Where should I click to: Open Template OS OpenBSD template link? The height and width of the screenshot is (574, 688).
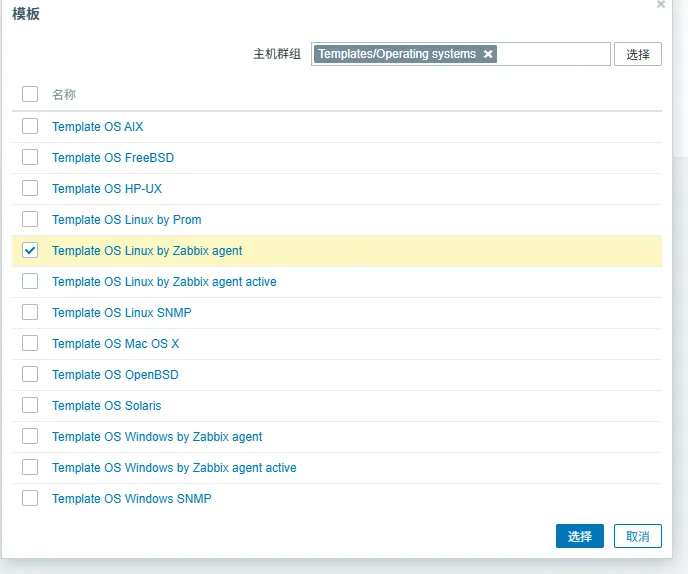[115, 375]
